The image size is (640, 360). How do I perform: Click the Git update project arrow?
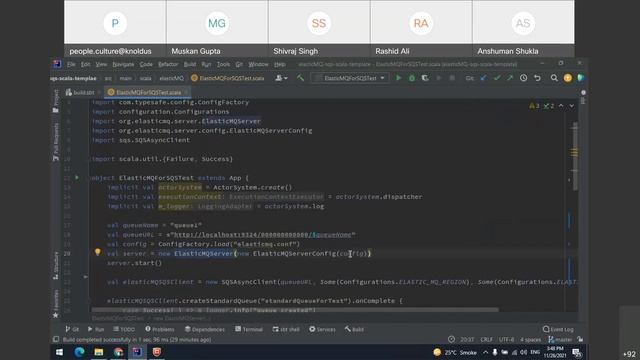(484, 78)
